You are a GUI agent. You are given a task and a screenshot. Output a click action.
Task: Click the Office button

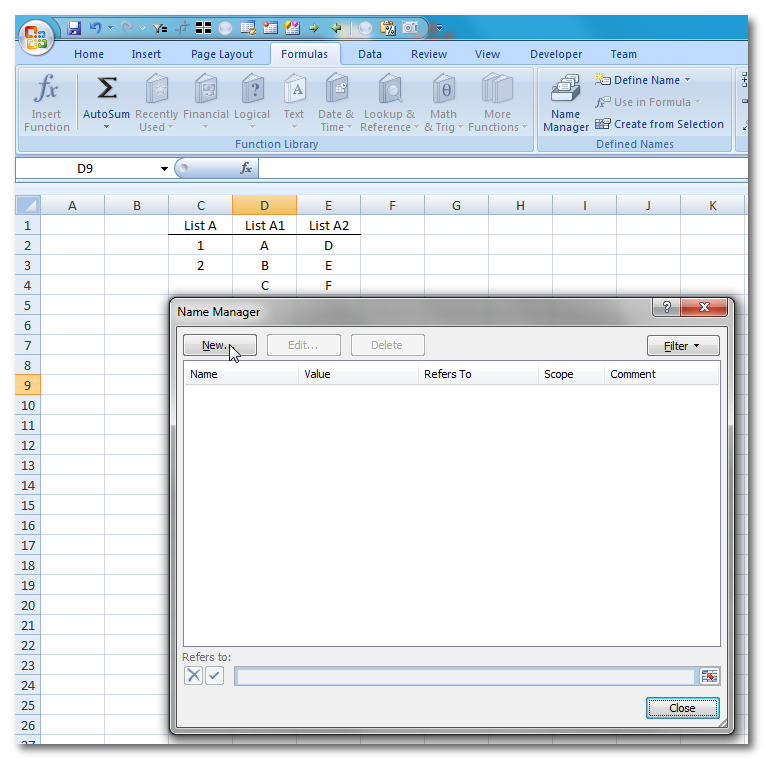point(36,38)
